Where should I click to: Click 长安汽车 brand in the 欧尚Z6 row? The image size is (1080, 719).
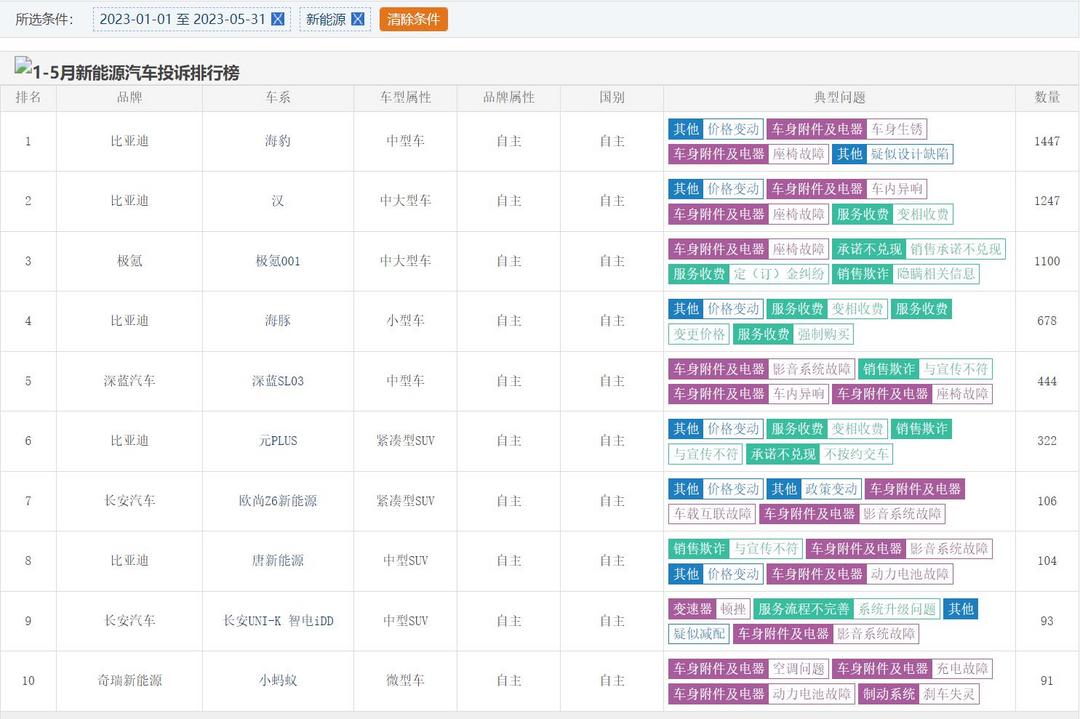tap(129, 501)
